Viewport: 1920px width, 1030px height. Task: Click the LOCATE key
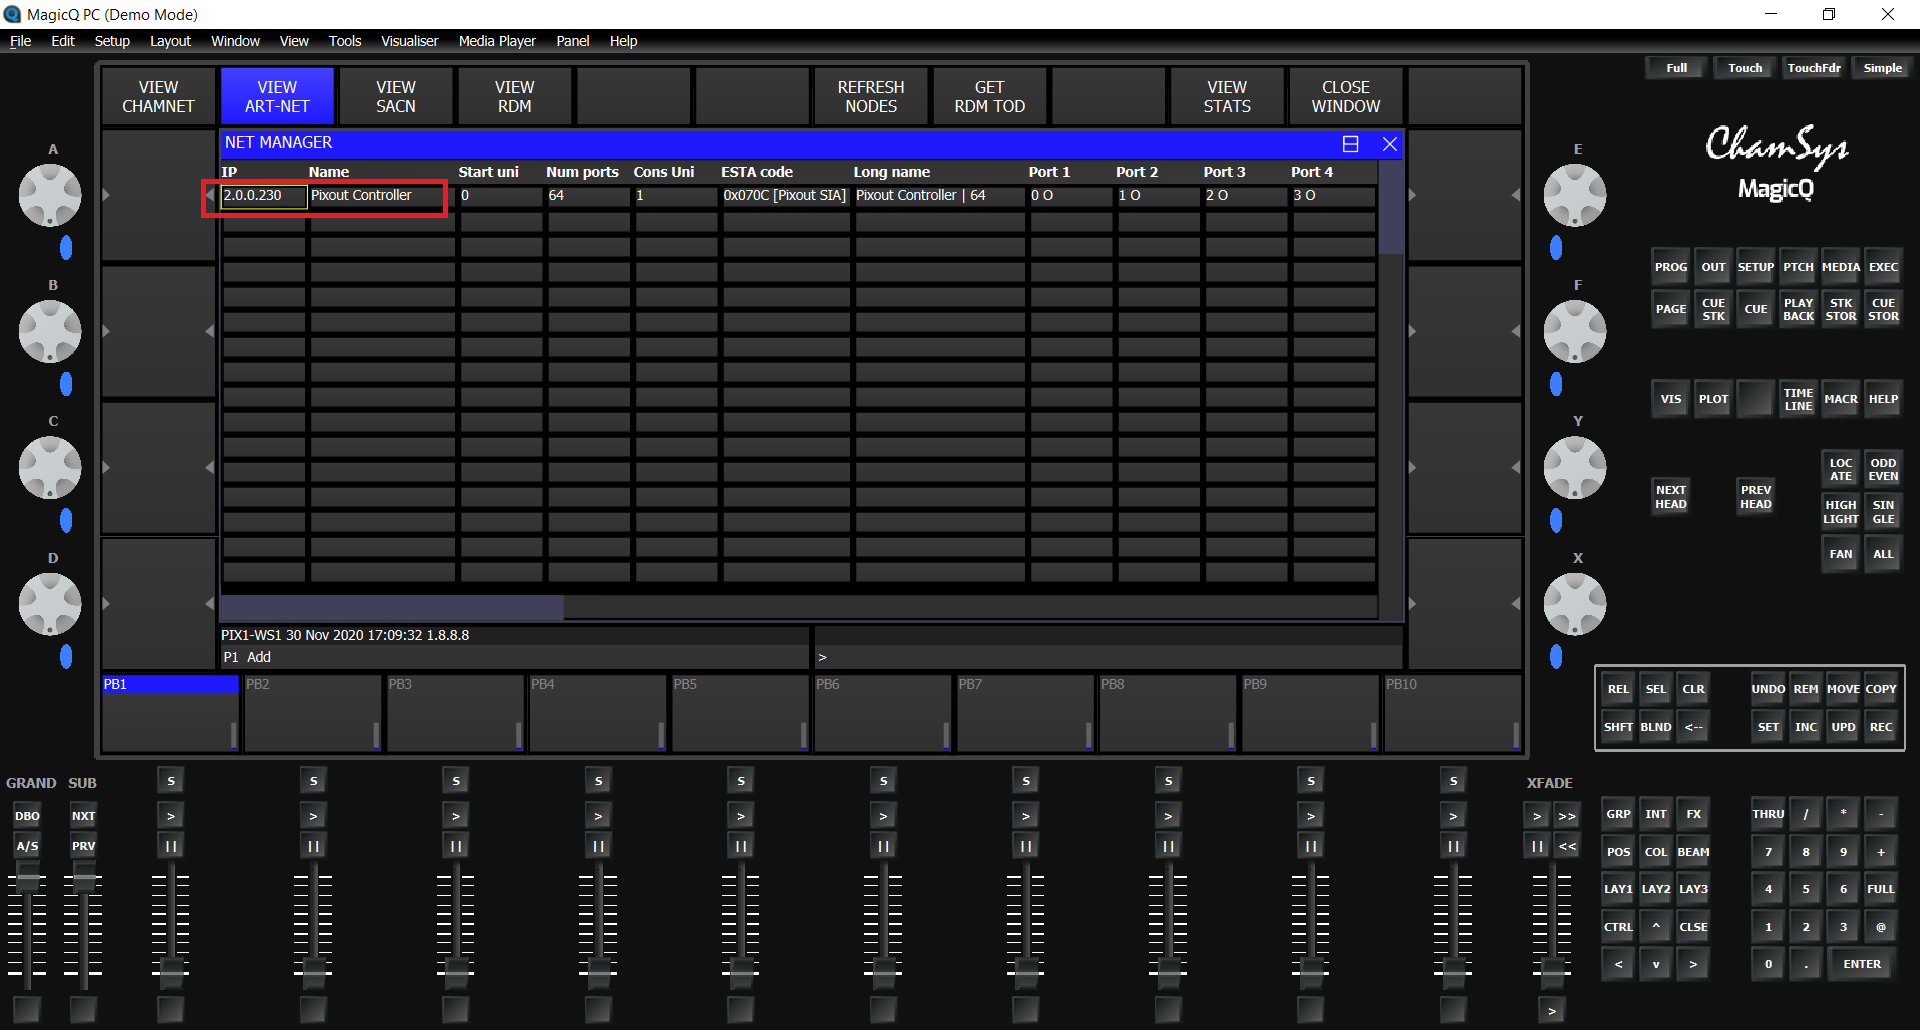click(x=1840, y=469)
